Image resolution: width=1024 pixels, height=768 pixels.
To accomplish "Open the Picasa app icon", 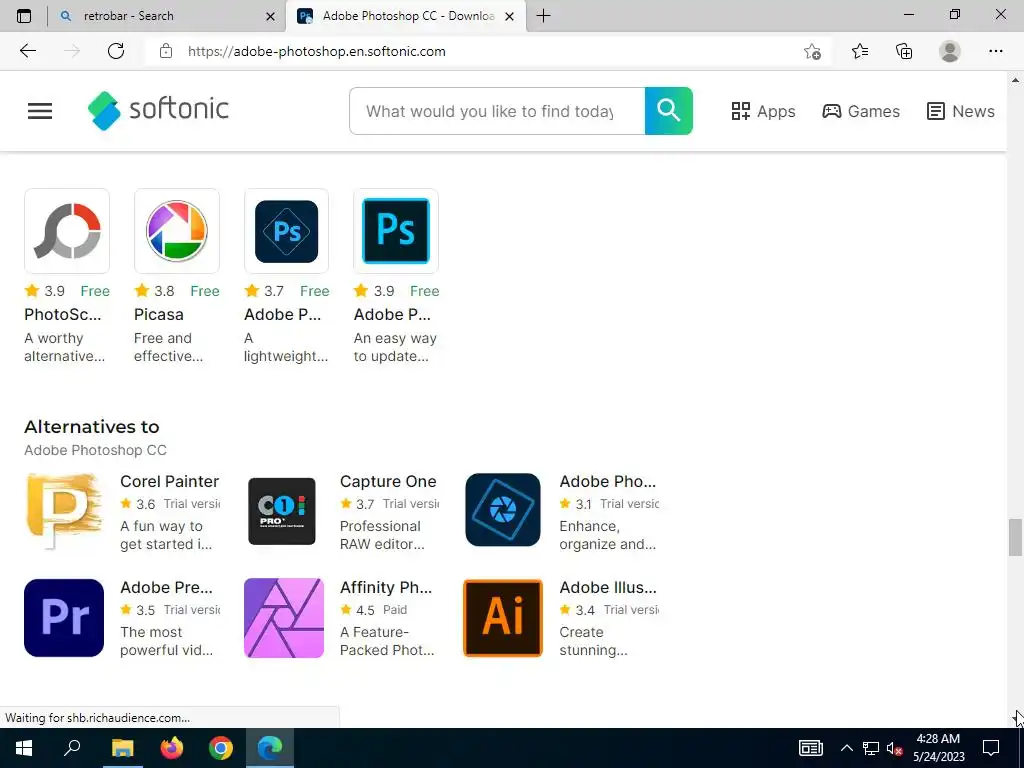I will (x=176, y=231).
